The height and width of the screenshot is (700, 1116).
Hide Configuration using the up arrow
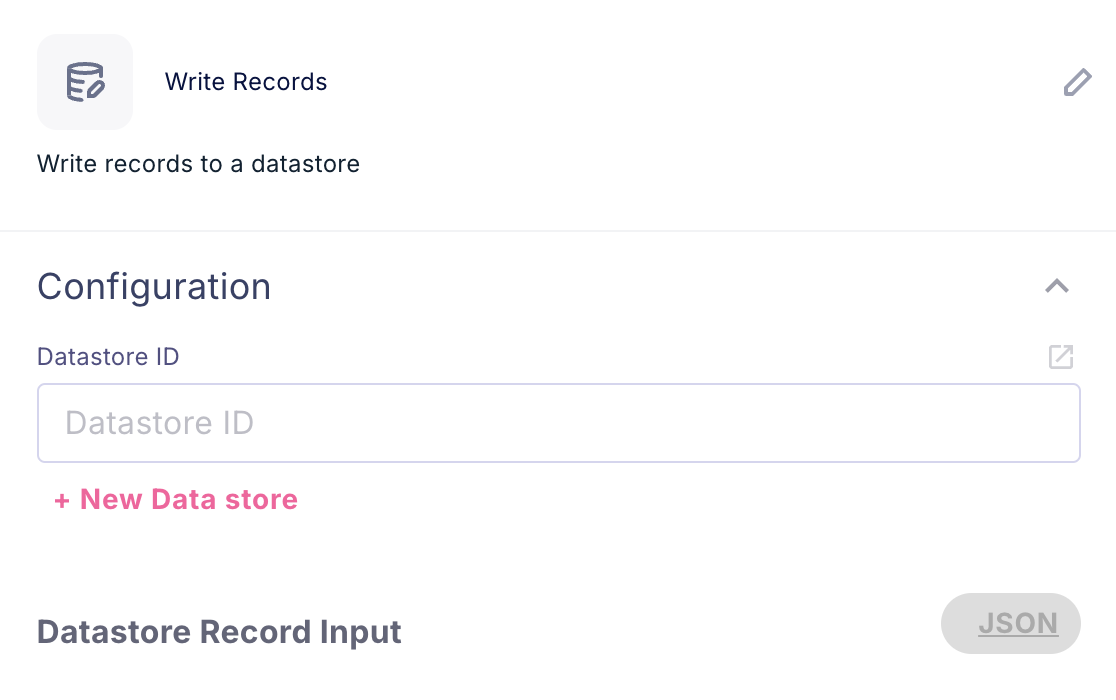pyautogui.click(x=1057, y=287)
